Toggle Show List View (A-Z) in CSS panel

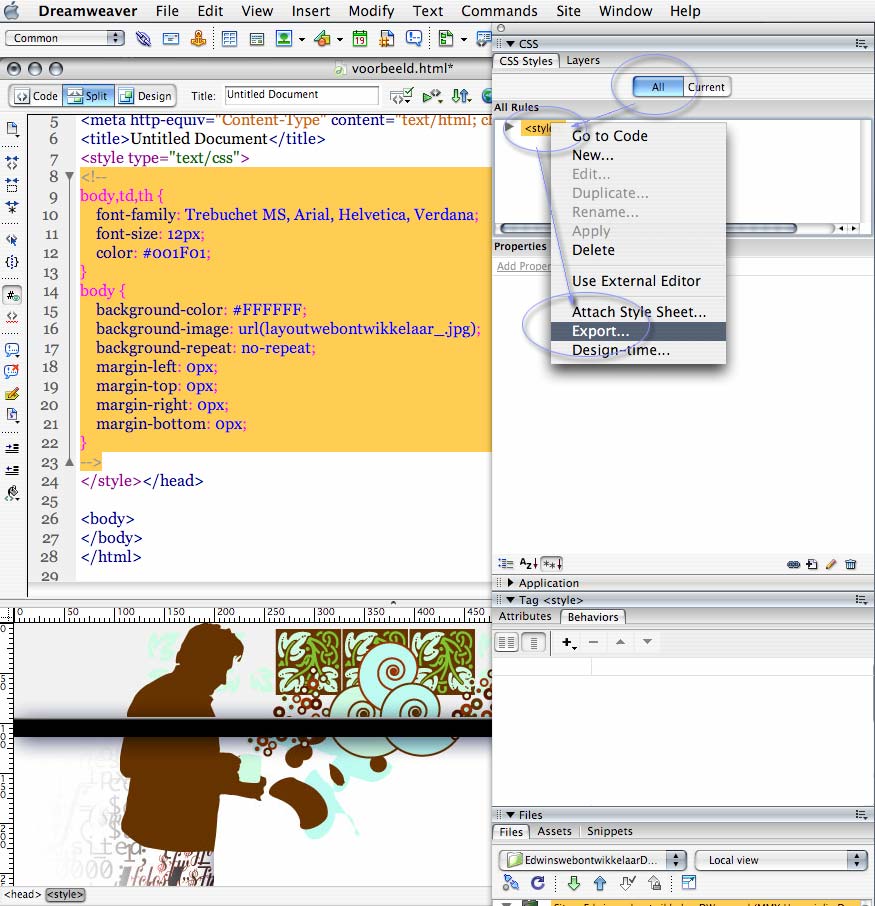tap(528, 563)
